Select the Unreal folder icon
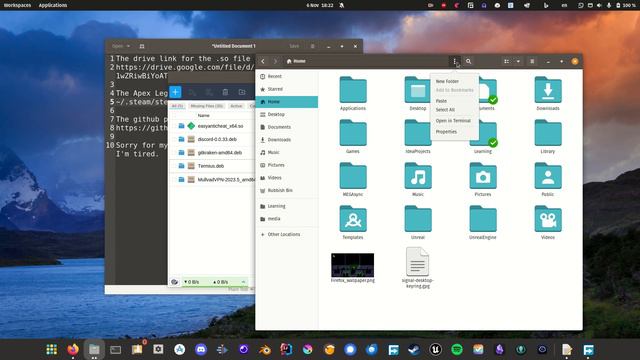The image size is (640, 360). (x=418, y=219)
